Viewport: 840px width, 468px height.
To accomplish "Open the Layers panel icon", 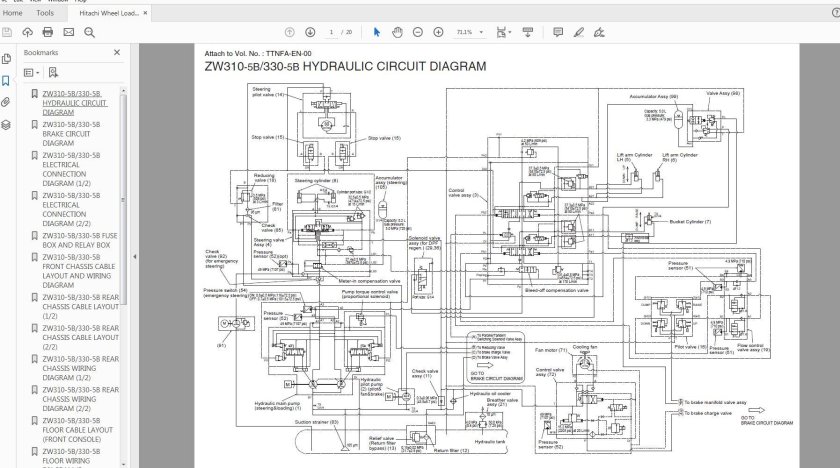I will click(x=6, y=125).
